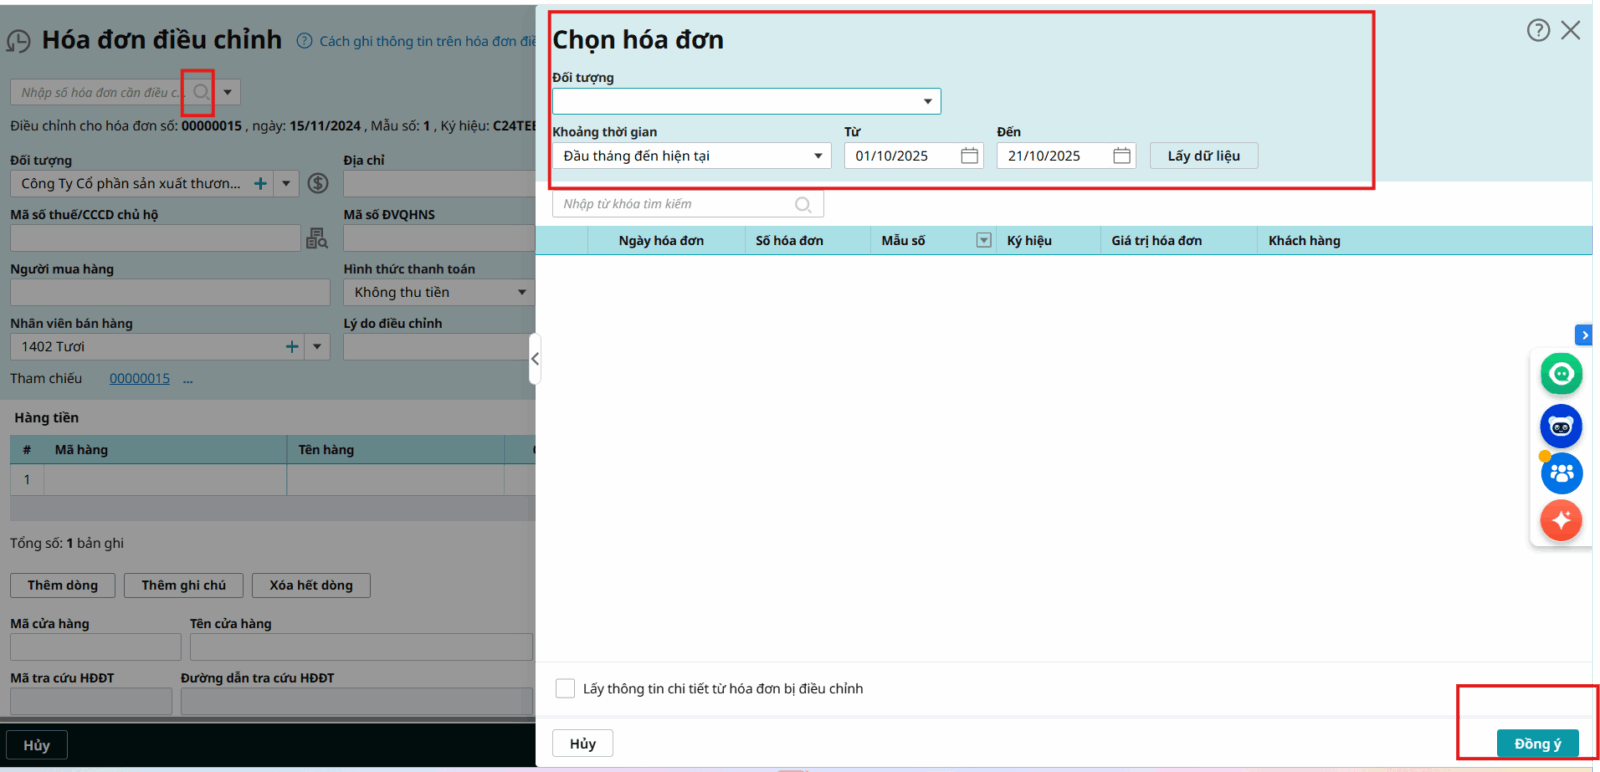The height and width of the screenshot is (772, 1600).
Task: Open the blue robot assistant icon
Action: (1561, 426)
